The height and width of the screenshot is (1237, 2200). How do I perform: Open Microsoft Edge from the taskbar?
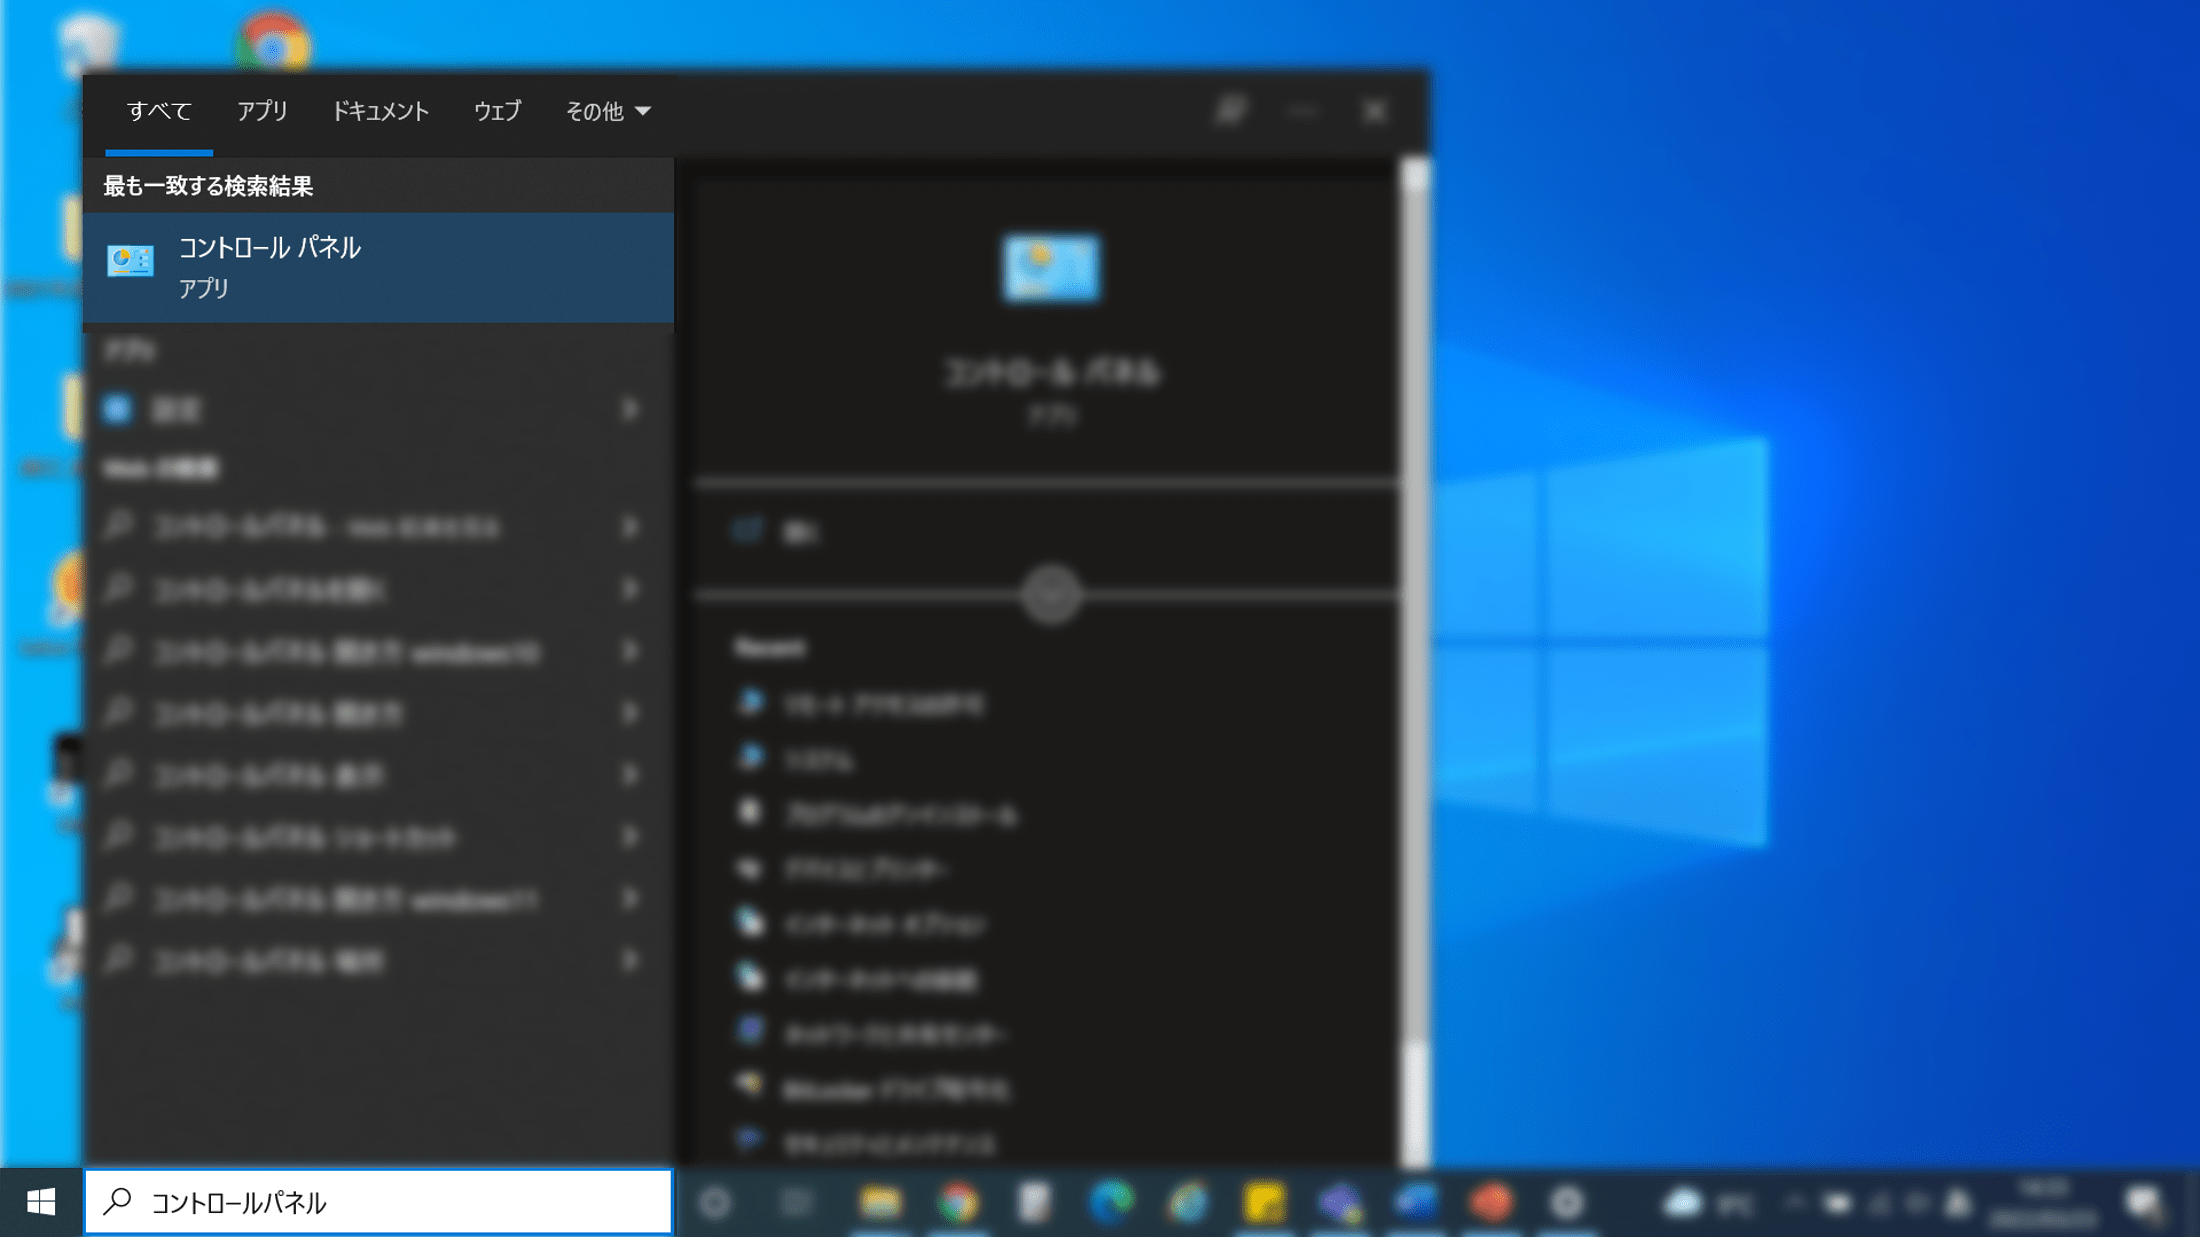(1111, 1202)
